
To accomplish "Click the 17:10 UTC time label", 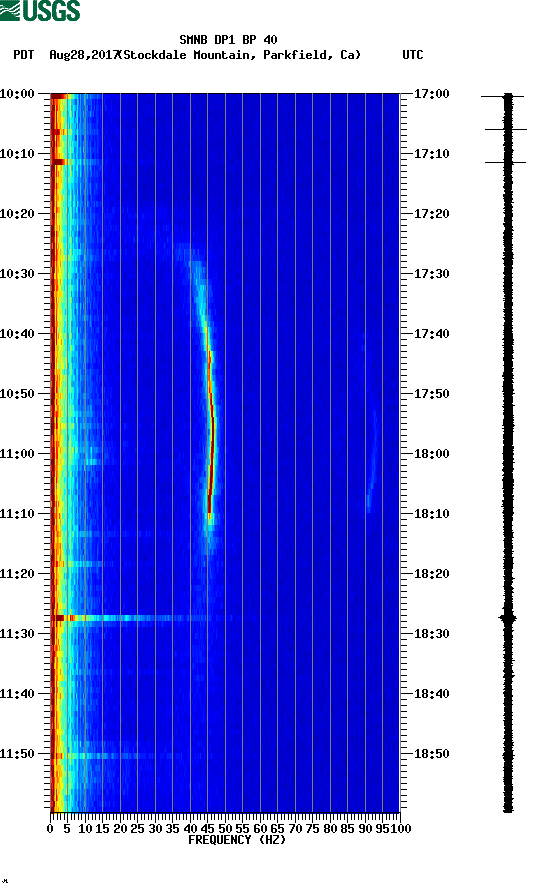I will (431, 154).
